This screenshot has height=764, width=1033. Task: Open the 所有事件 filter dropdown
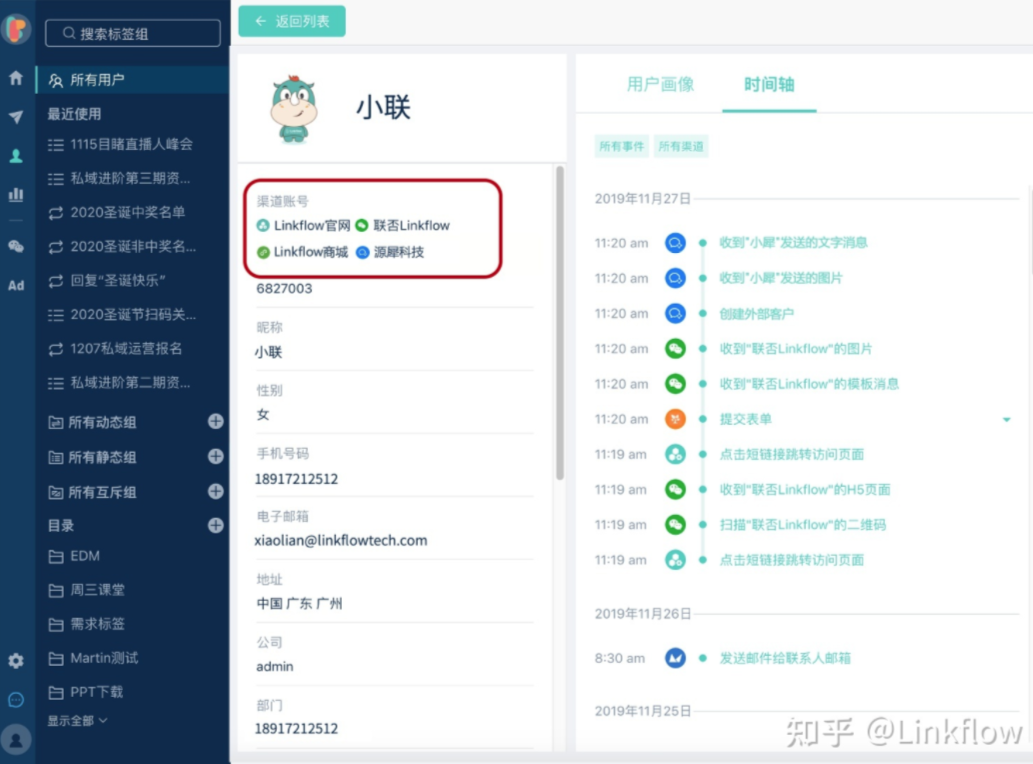621,146
